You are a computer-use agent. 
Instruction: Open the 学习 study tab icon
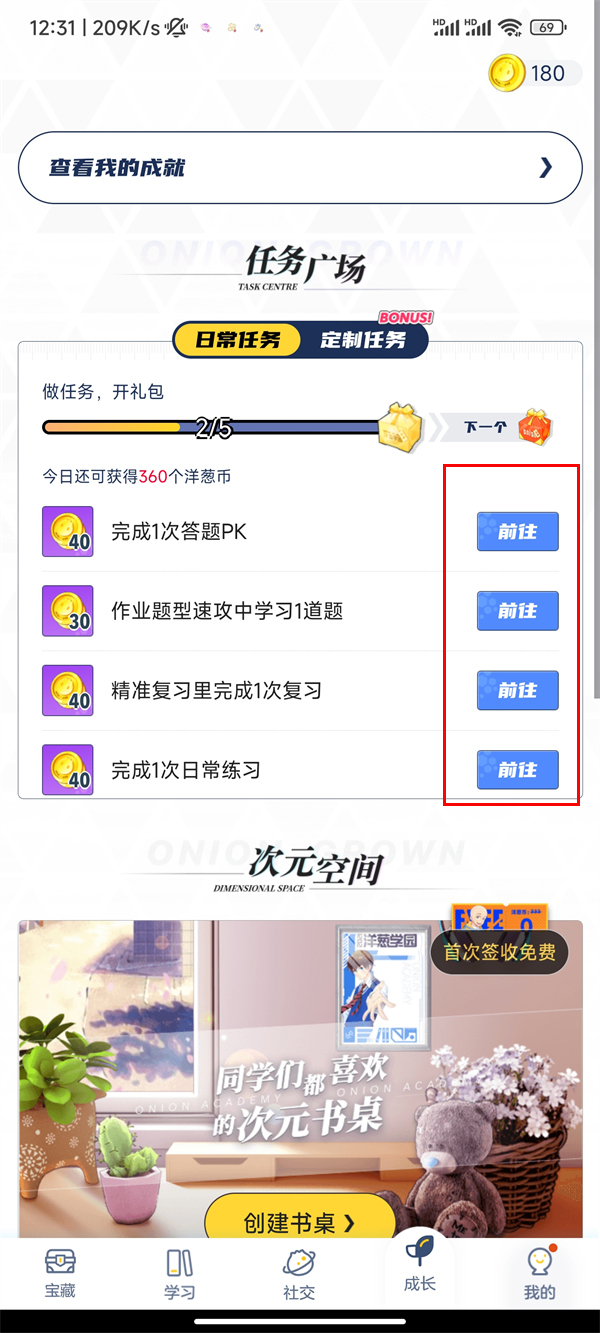click(x=180, y=1262)
